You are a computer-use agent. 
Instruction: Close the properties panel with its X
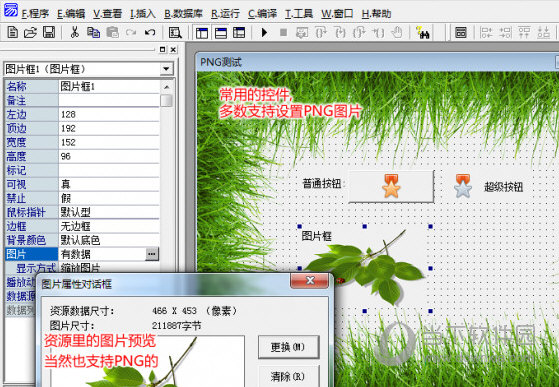[173, 50]
